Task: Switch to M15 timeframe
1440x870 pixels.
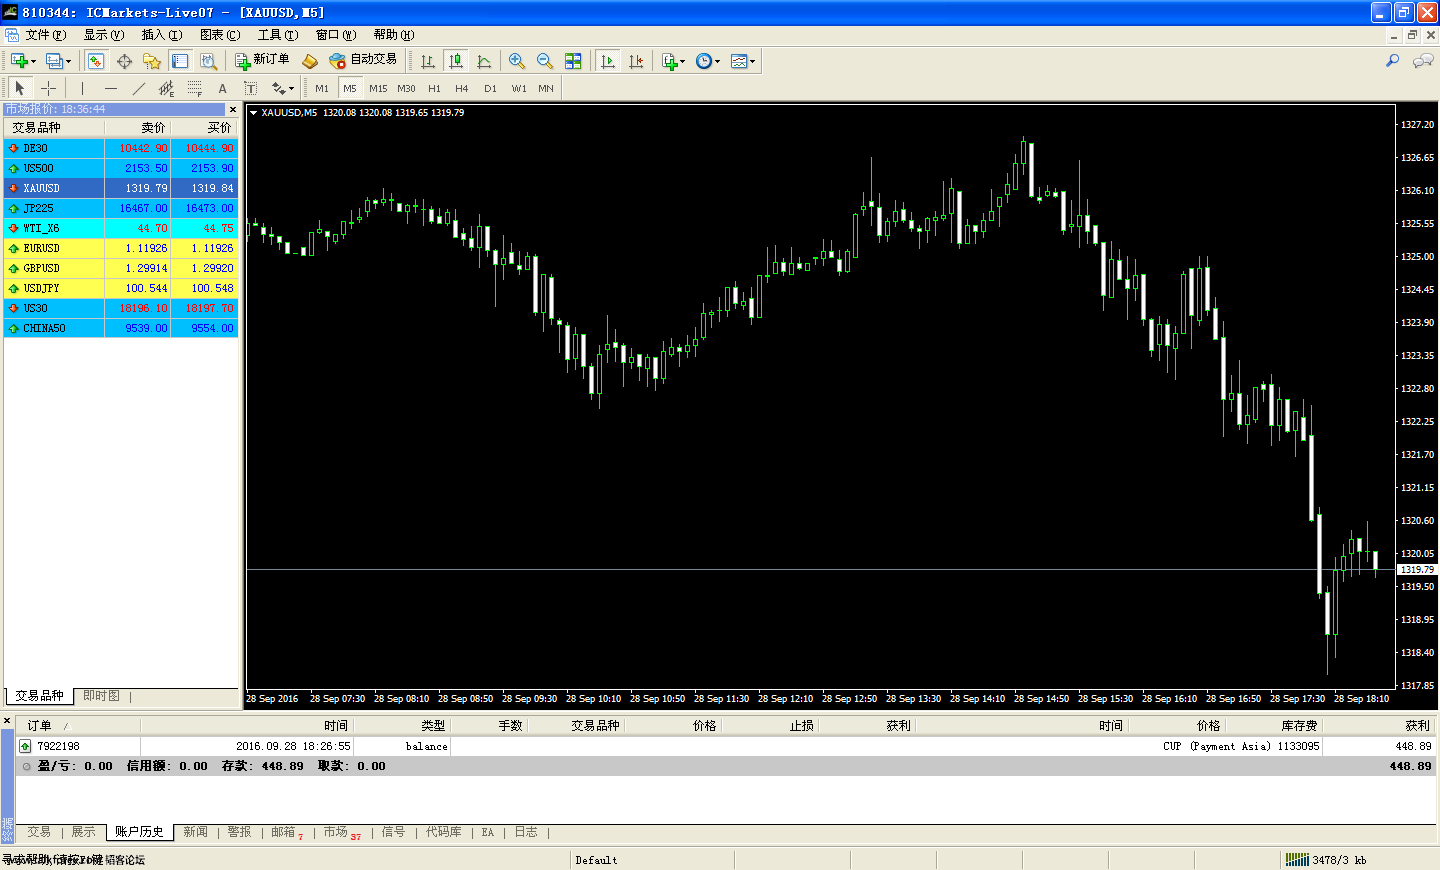Action: pyautogui.click(x=378, y=88)
